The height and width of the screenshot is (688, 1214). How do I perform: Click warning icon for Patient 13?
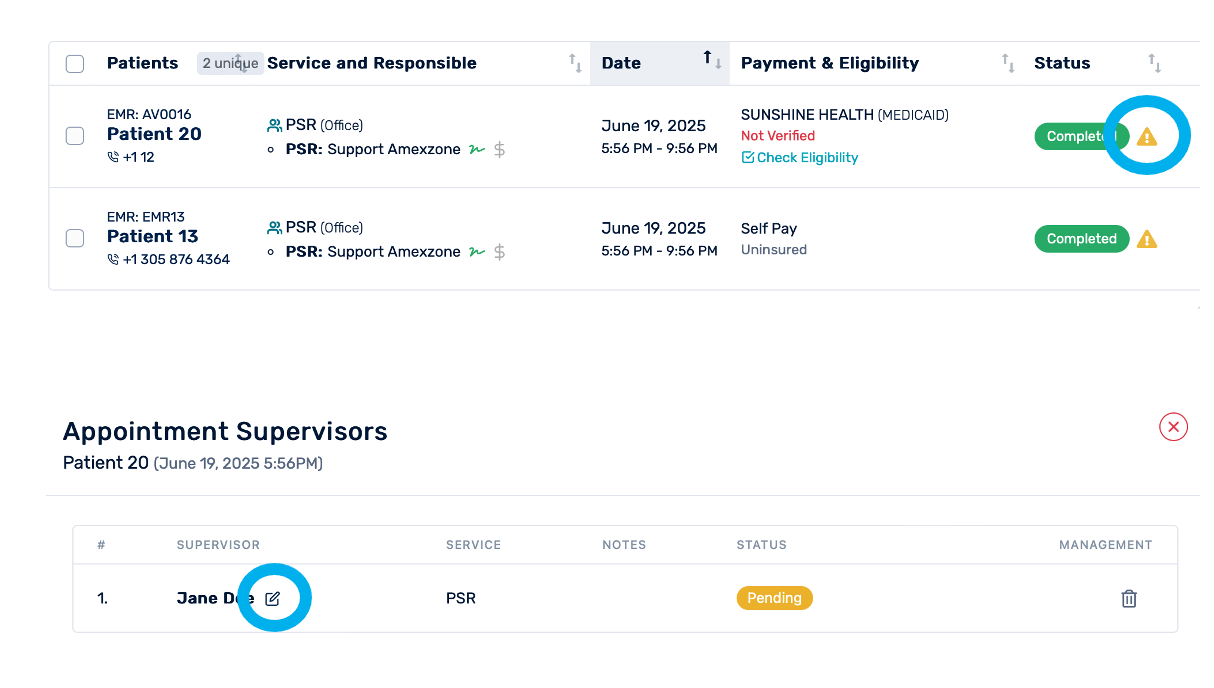pyautogui.click(x=1147, y=239)
